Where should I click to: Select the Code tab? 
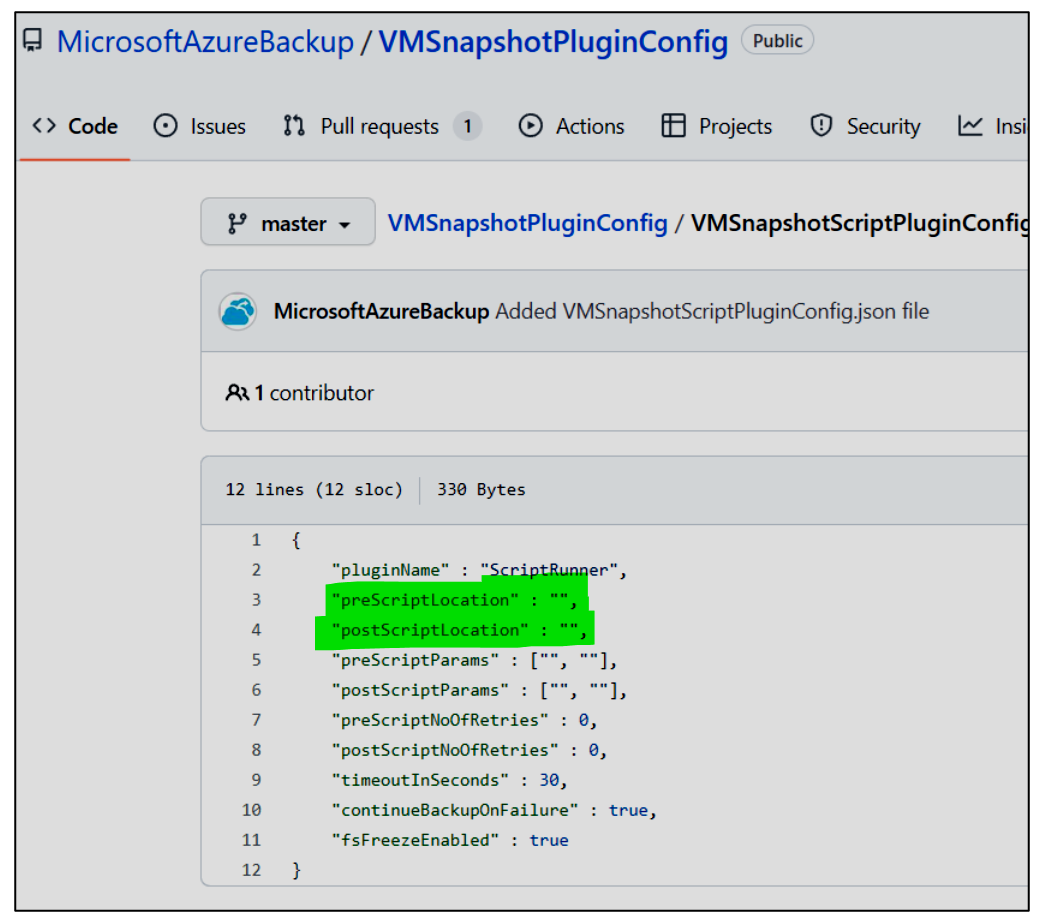click(x=93, y=125)
